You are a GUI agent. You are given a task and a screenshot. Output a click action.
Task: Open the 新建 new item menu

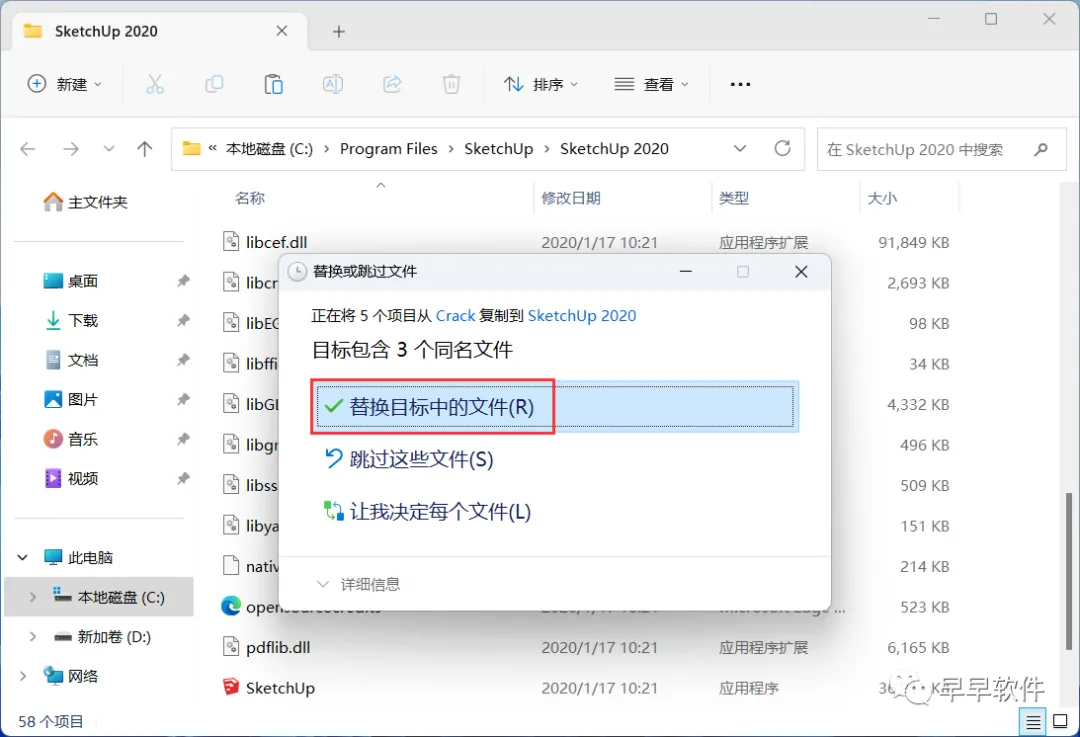pos(64,84)
